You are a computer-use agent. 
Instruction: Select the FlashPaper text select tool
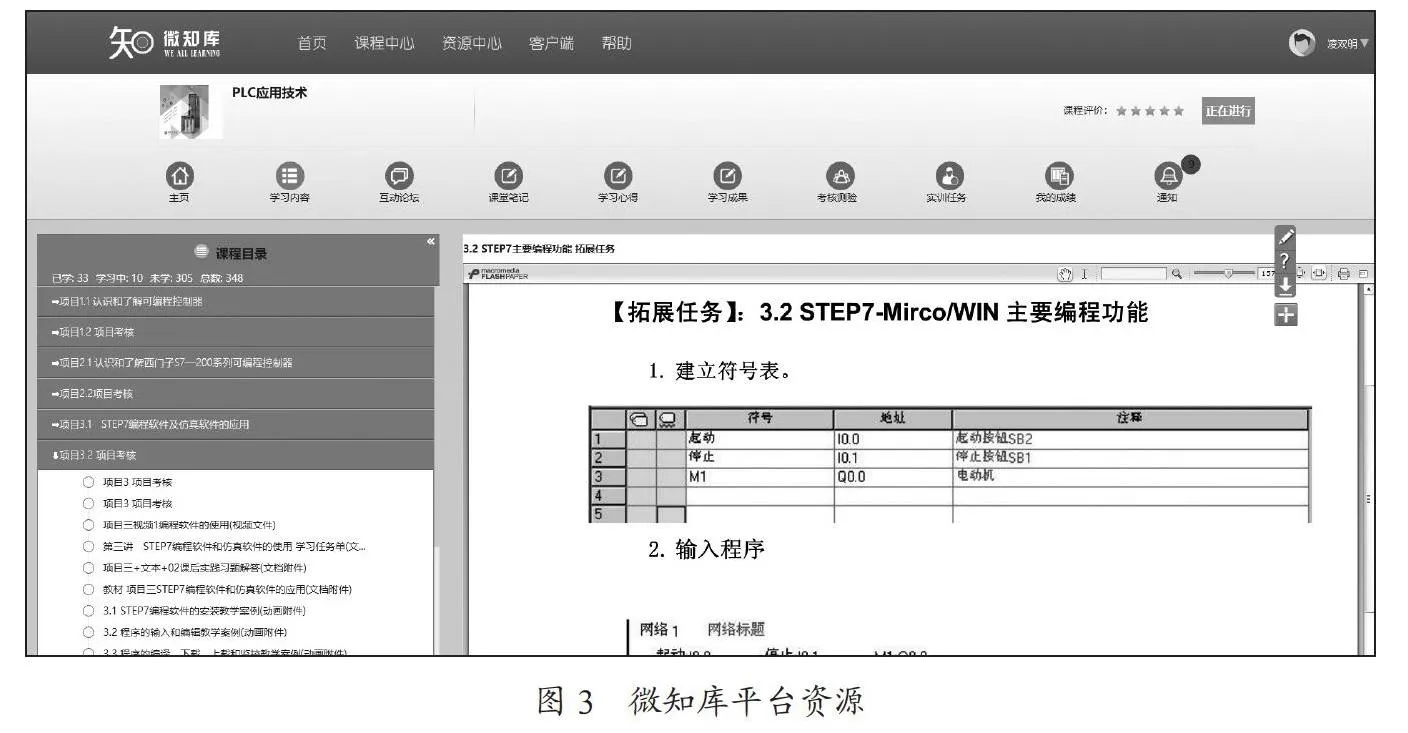coord(1084,274)
